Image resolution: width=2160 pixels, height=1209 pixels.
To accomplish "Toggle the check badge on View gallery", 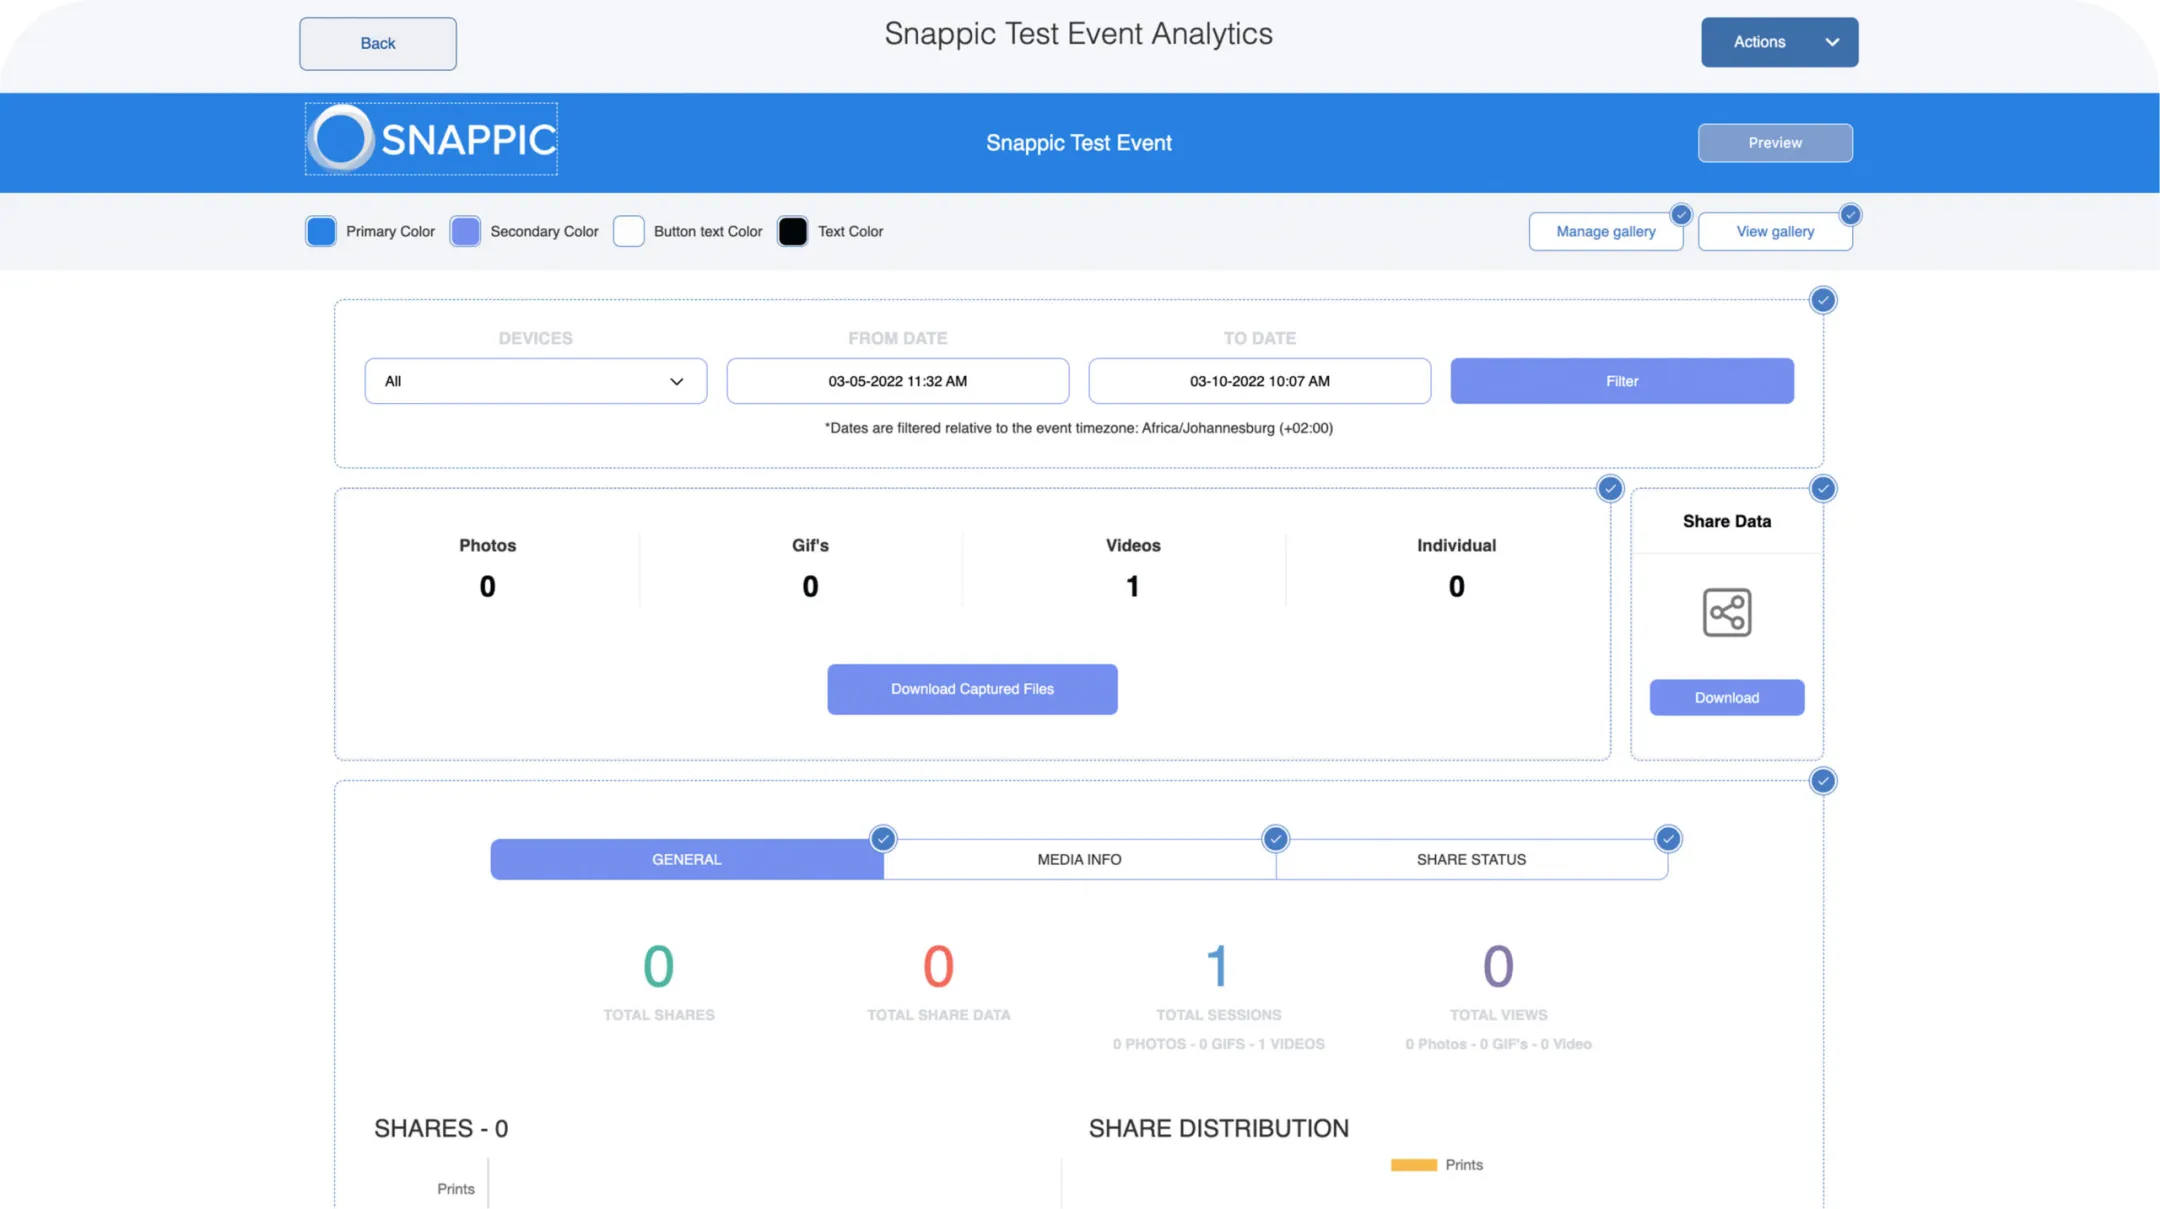I will tap(1849, 215).
